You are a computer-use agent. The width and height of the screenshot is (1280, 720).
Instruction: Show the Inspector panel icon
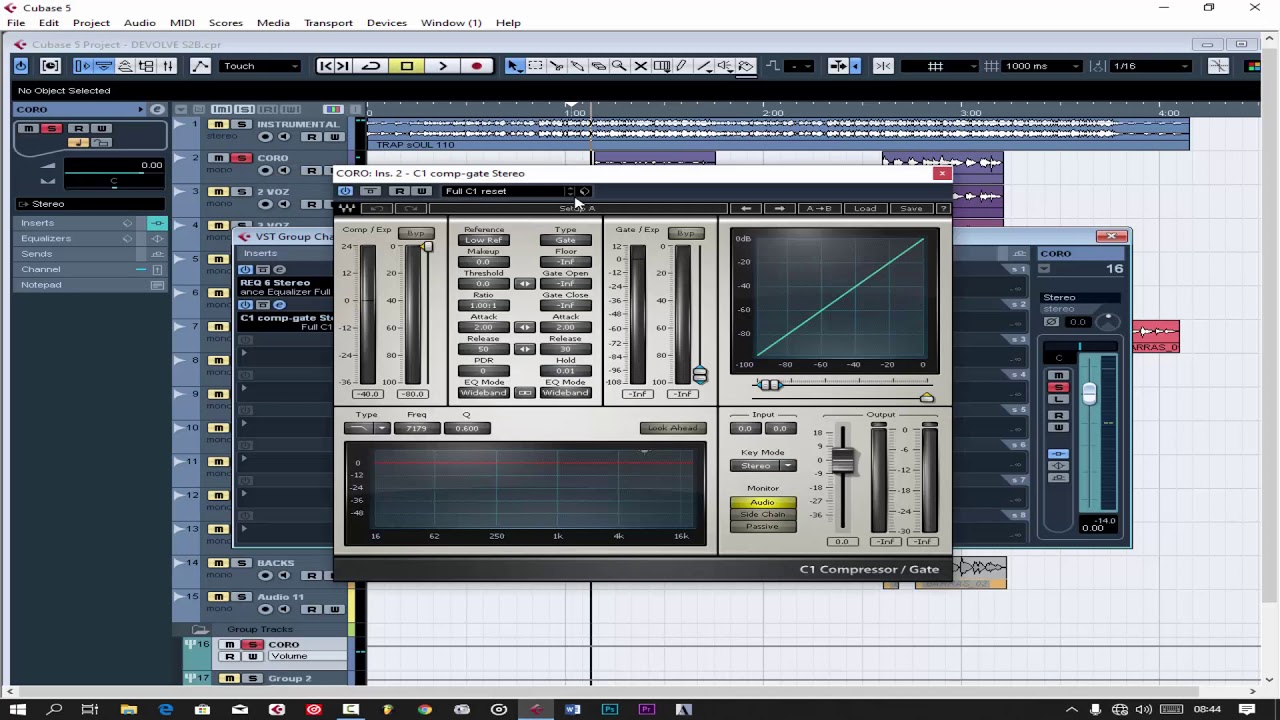[x=83, y=66]
